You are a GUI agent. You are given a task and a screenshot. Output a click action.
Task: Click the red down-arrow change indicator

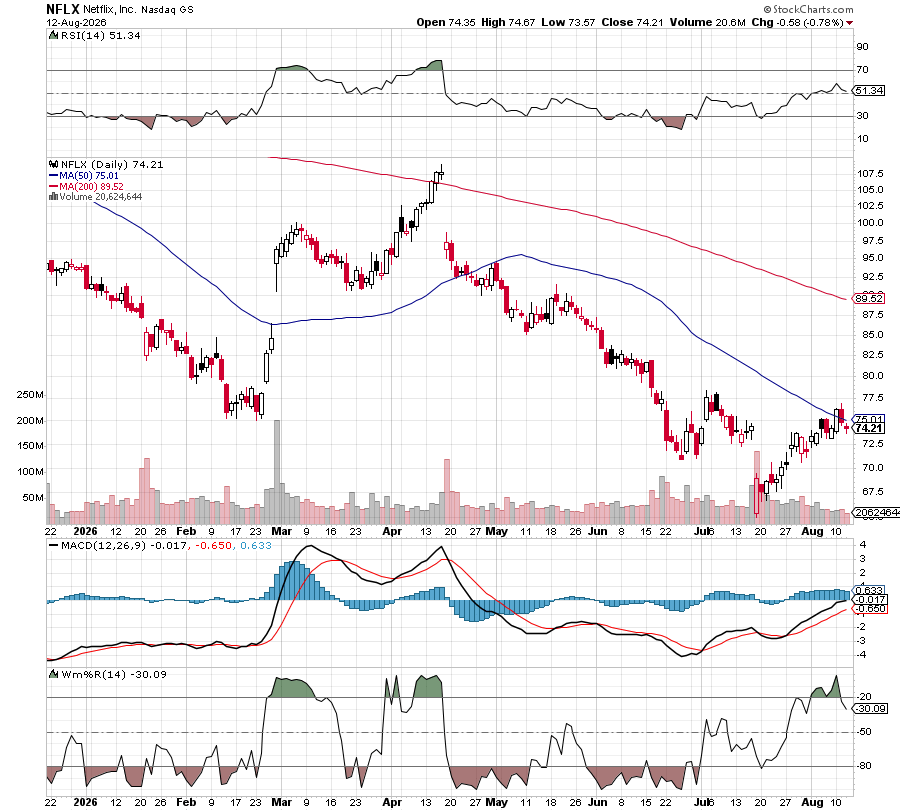point(849,23)
